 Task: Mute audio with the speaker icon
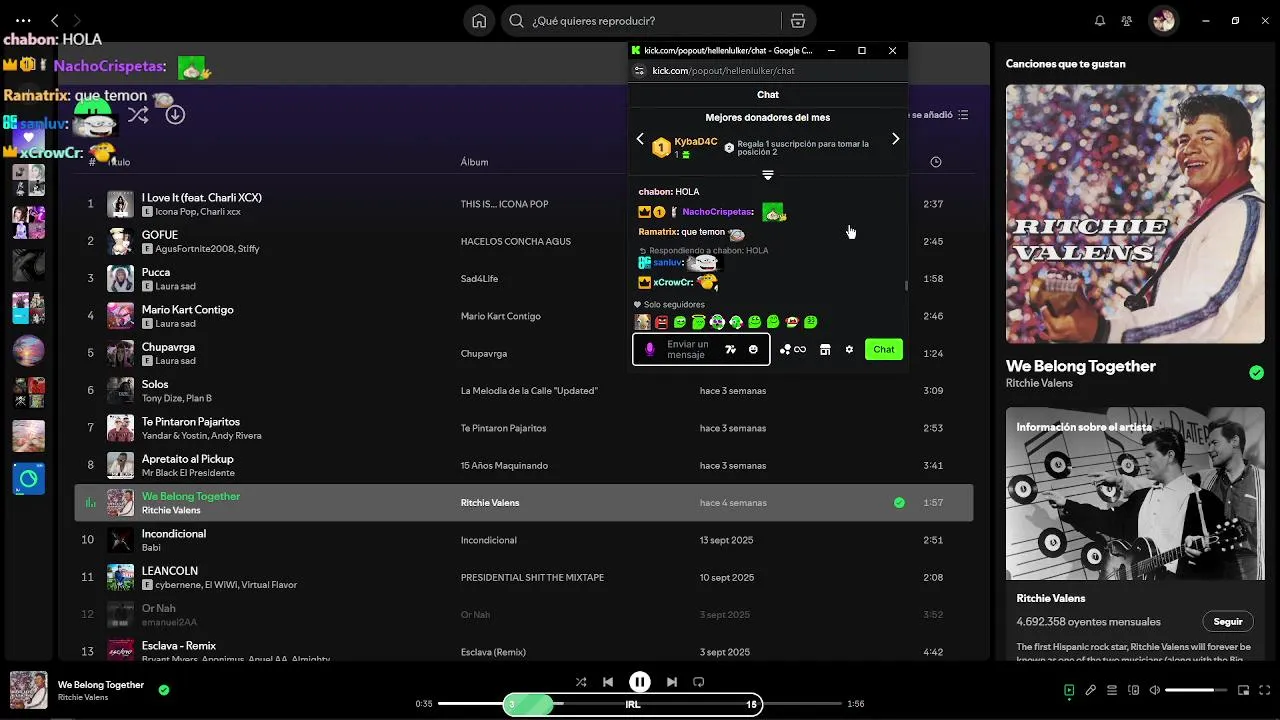click(x=1155, y=690)
